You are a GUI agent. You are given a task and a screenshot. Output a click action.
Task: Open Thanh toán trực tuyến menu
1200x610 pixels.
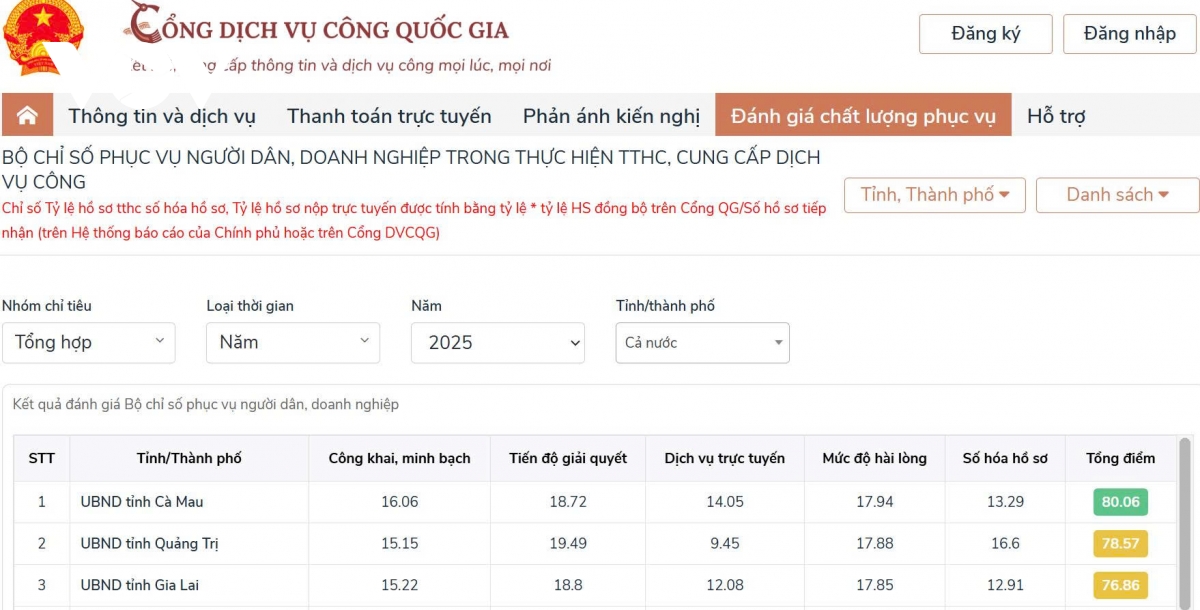click(389, 116)
